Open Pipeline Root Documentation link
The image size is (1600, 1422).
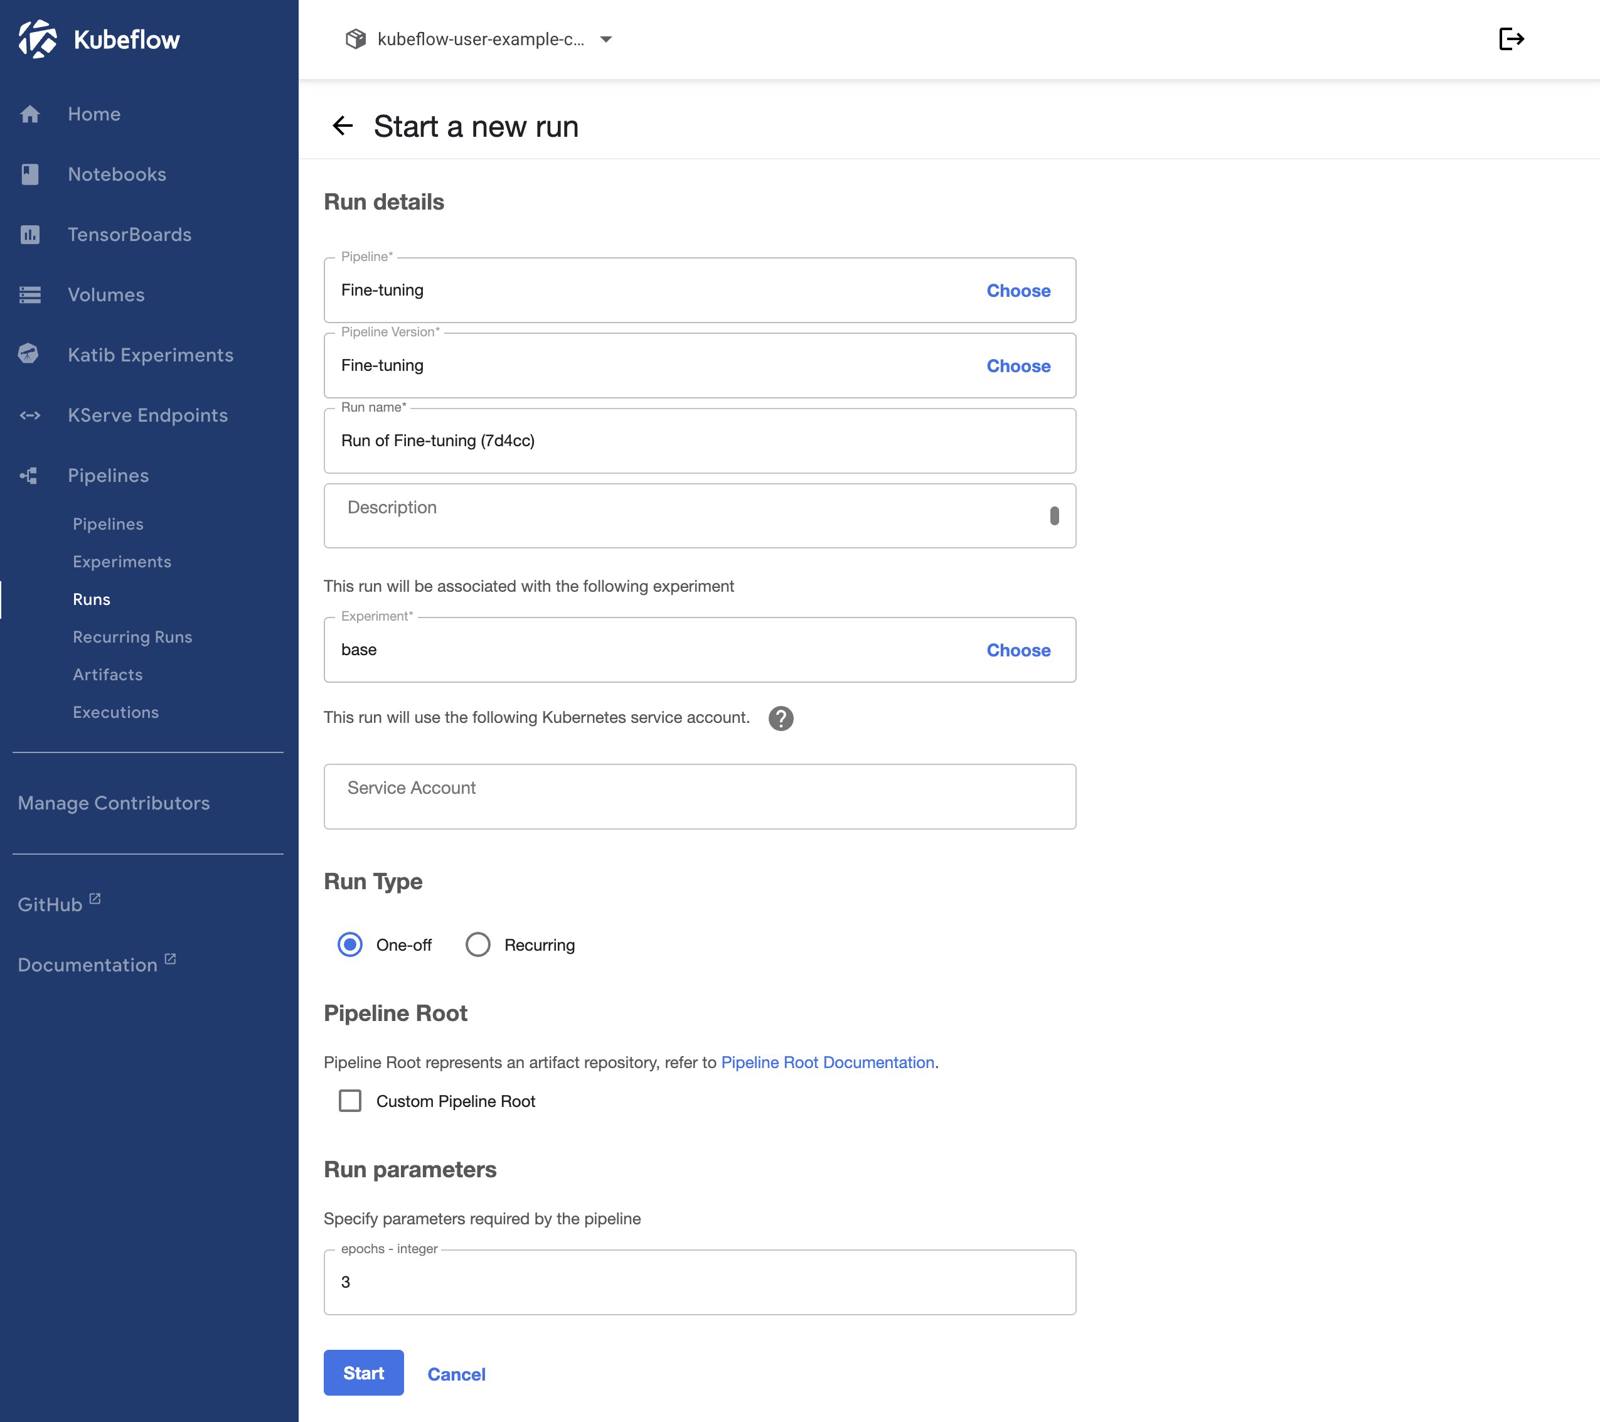click(x=828, y=1062)
